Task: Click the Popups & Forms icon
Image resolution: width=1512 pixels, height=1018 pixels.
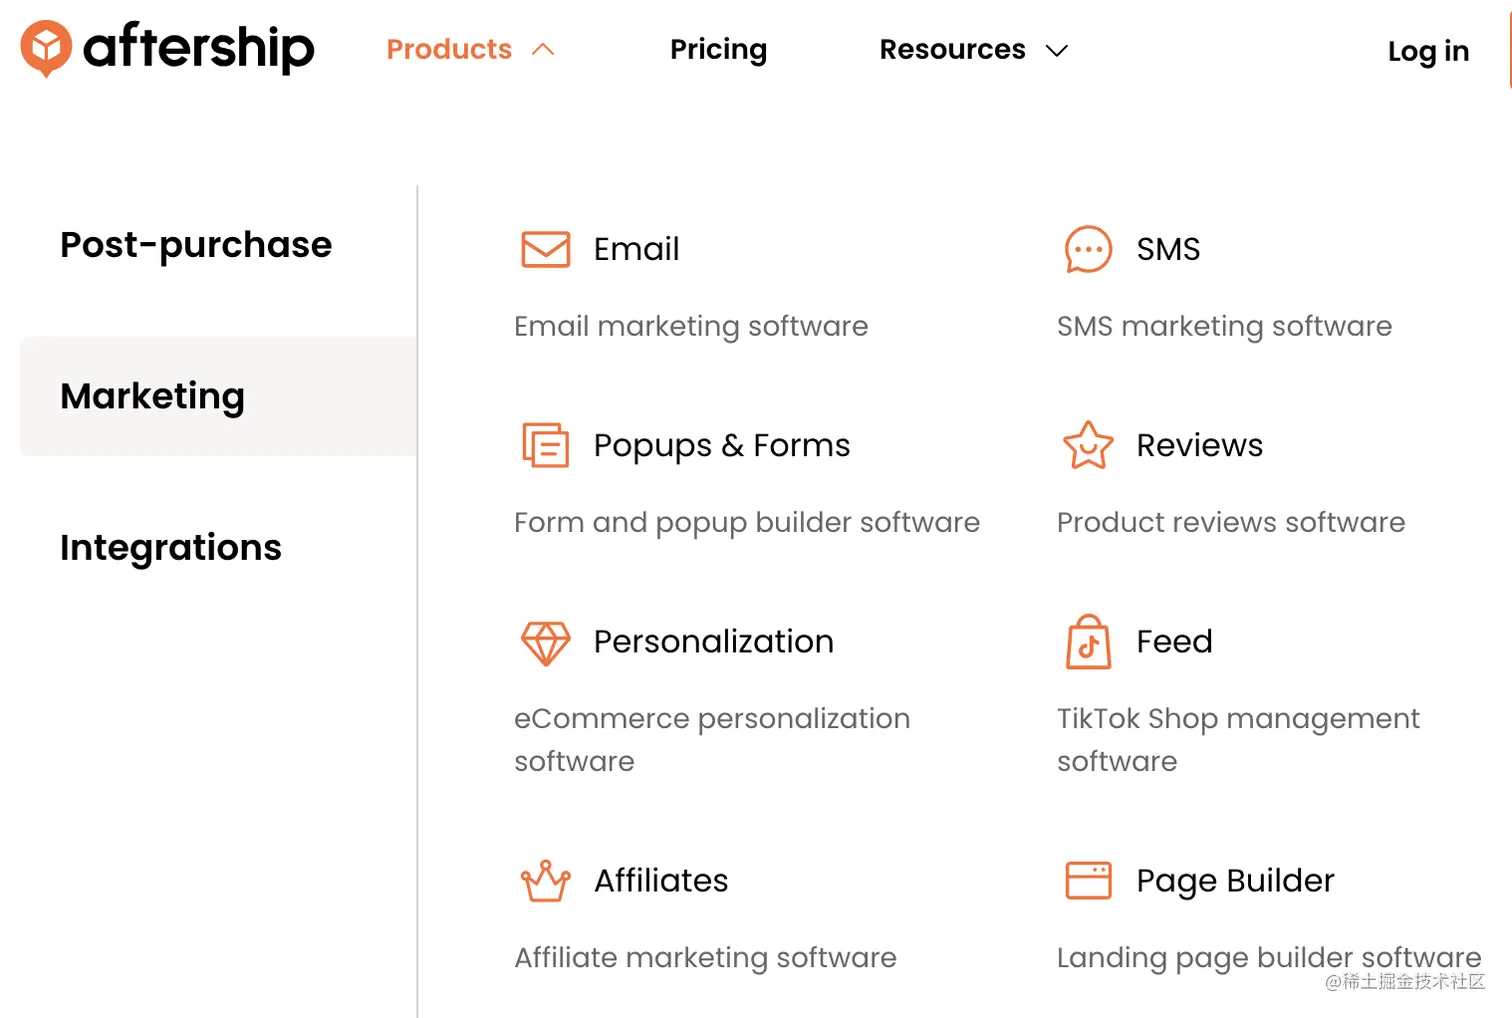Action: [x=546, y=445]
